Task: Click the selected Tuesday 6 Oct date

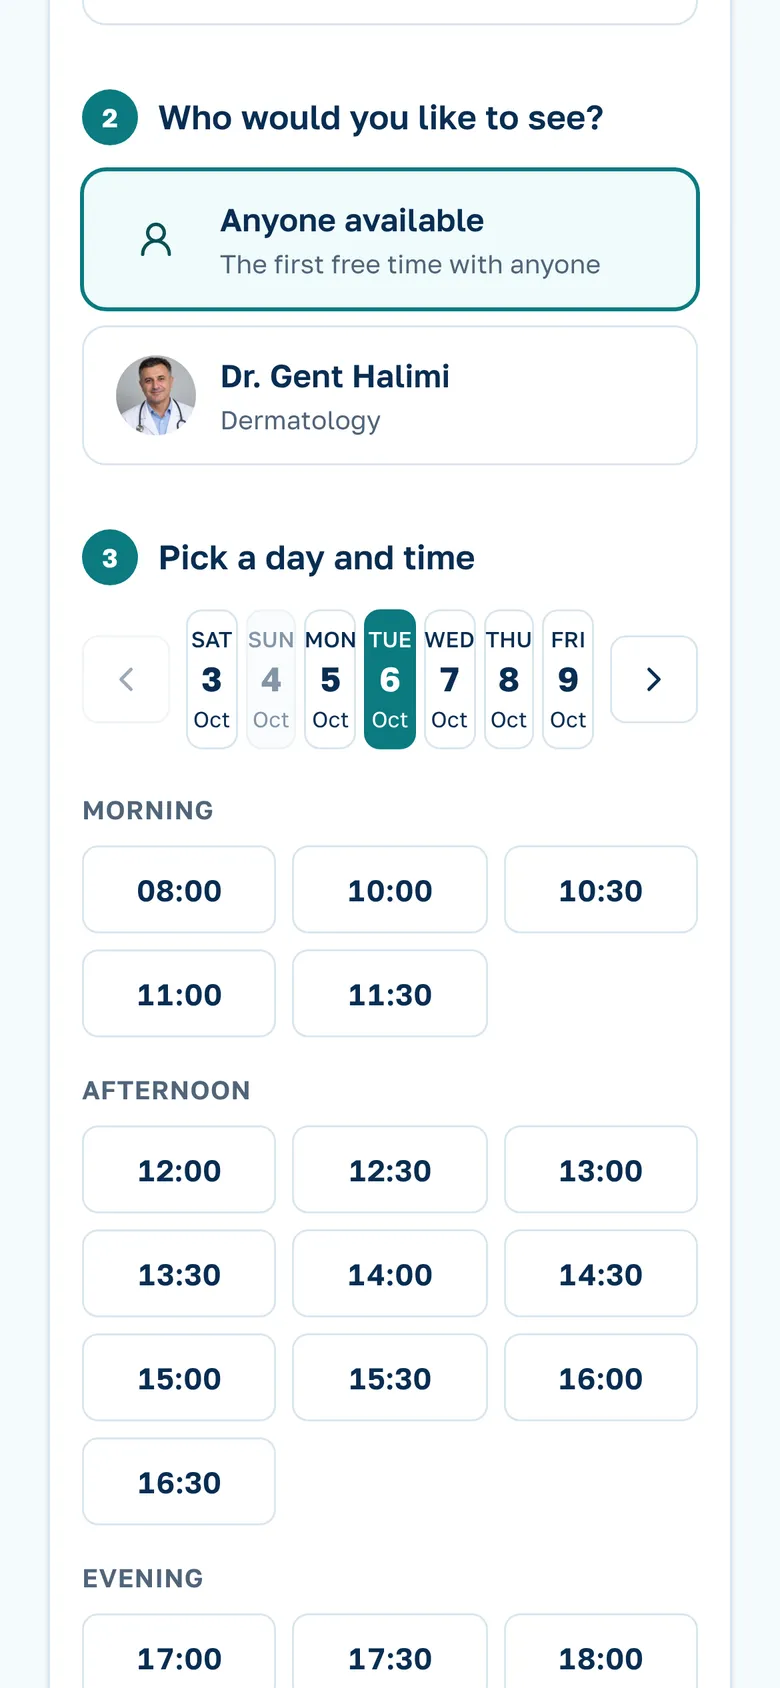Action: point(390,679)
